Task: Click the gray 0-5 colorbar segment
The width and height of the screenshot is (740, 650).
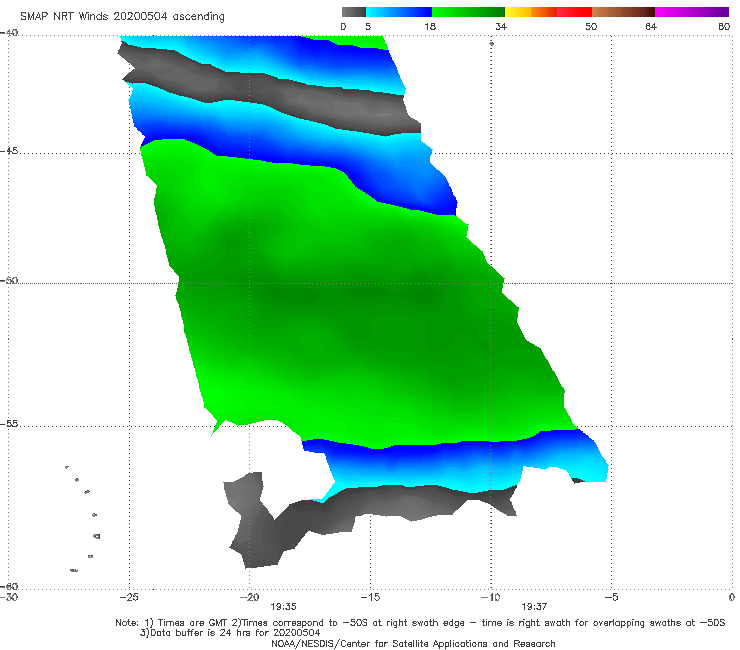Action: 354,12
